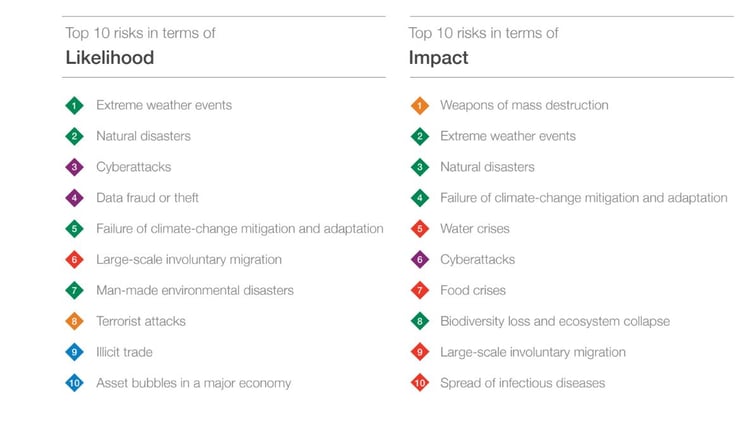Select Natural disasters in the Impact list
The height and width of the screenshot is (421, 750).
click(487, 167)
